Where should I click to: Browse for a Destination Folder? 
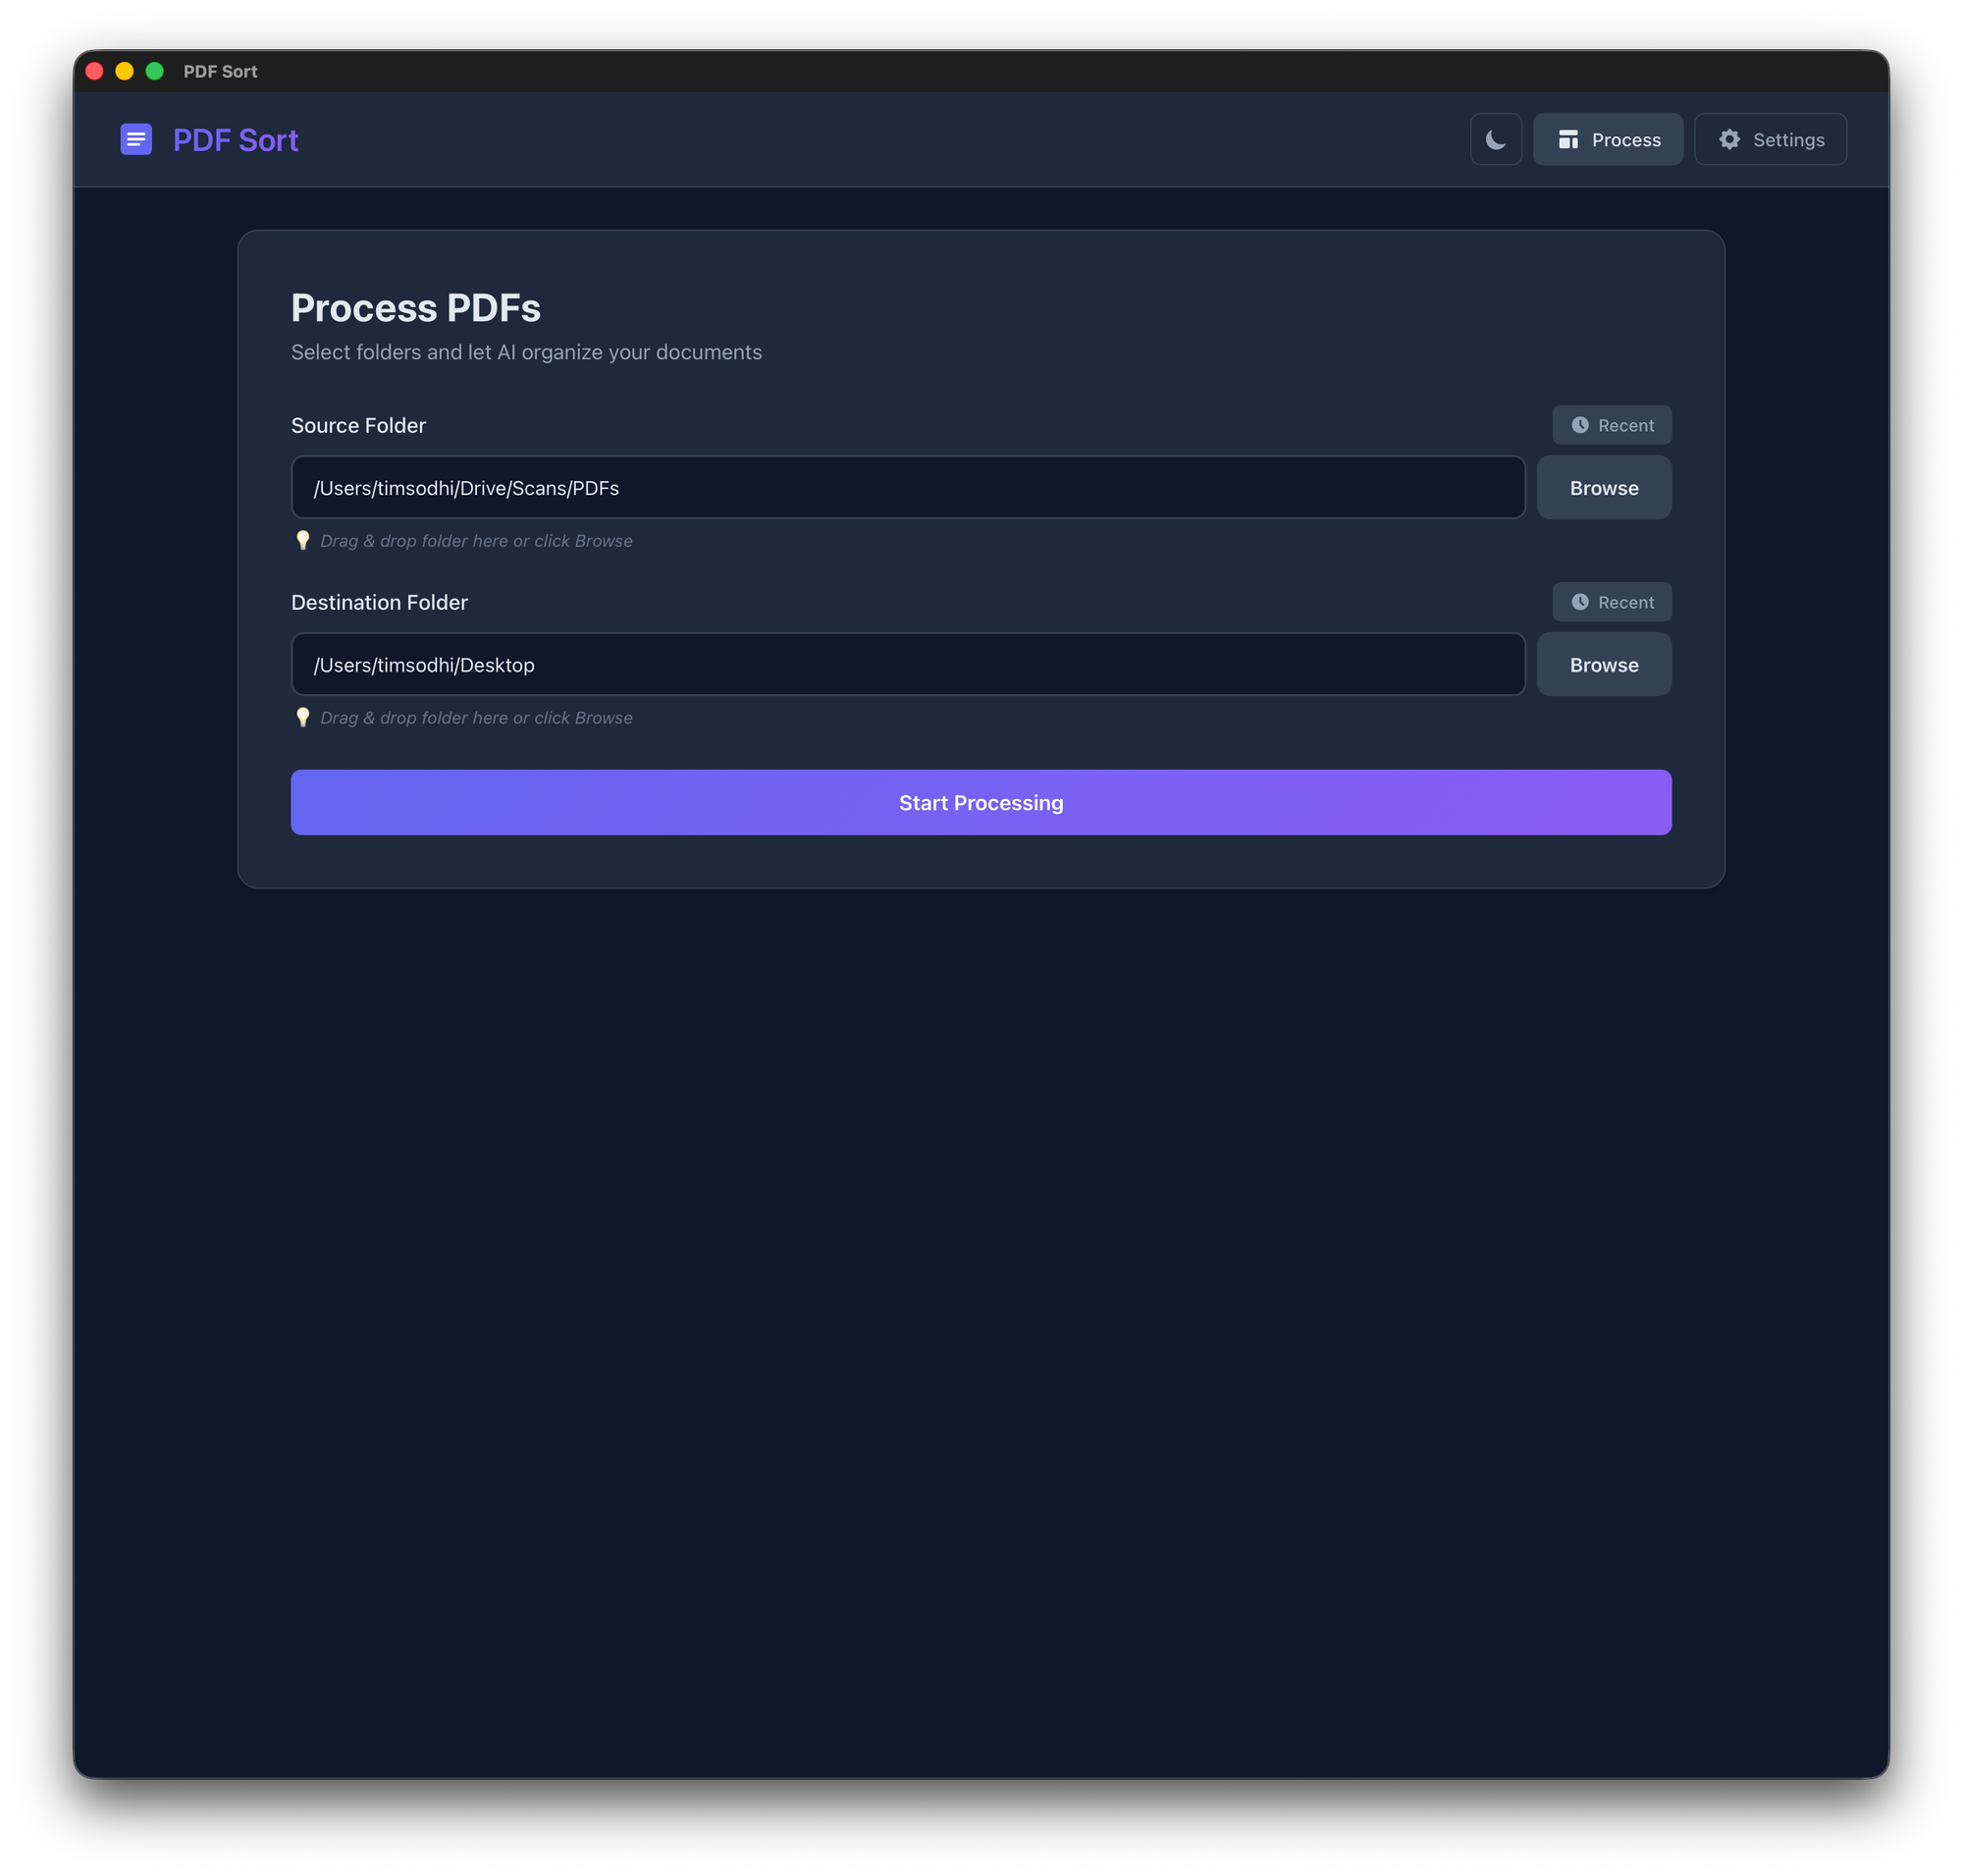[1603, 665]
